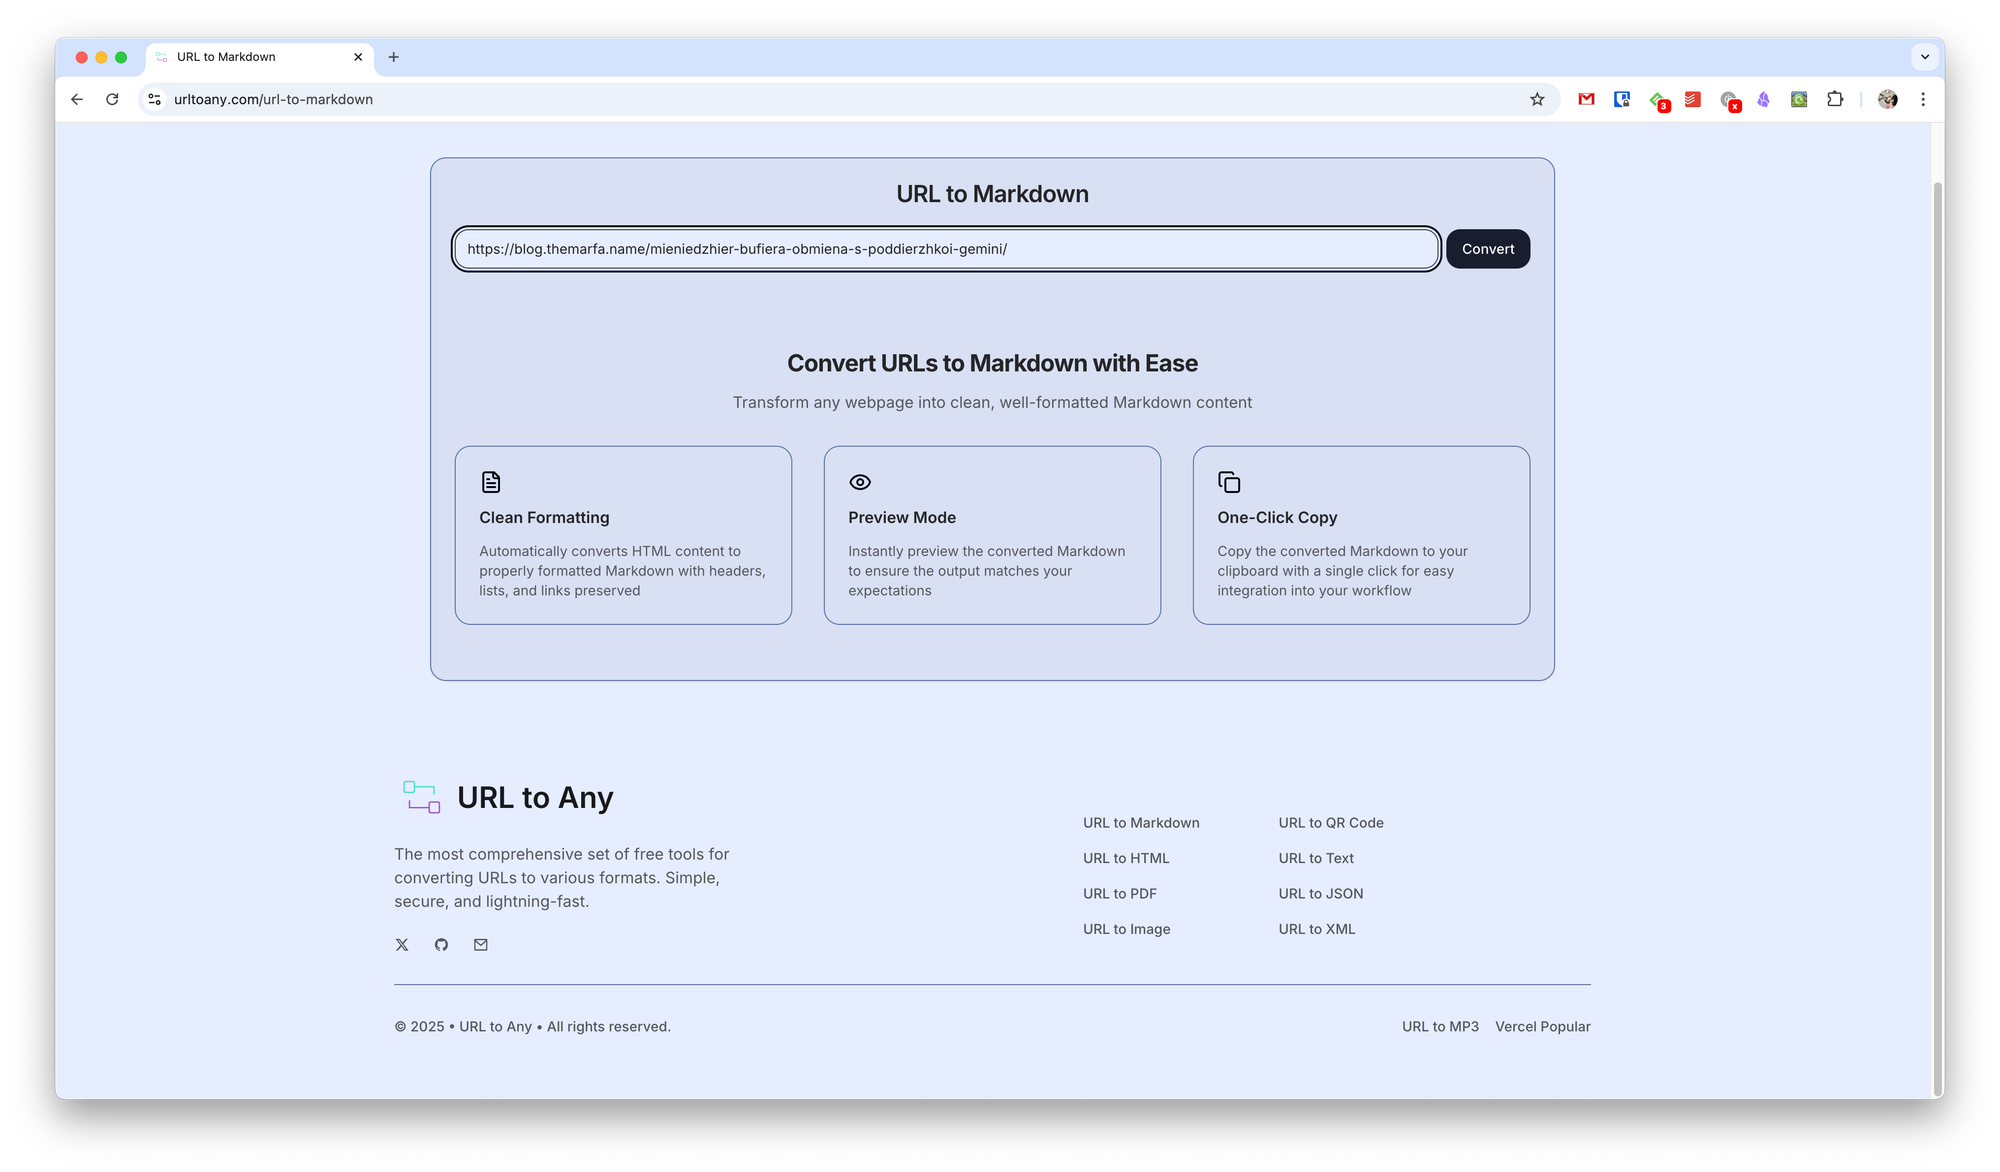
Task: Go to URL to QR Code
Action: (1330, 822)
